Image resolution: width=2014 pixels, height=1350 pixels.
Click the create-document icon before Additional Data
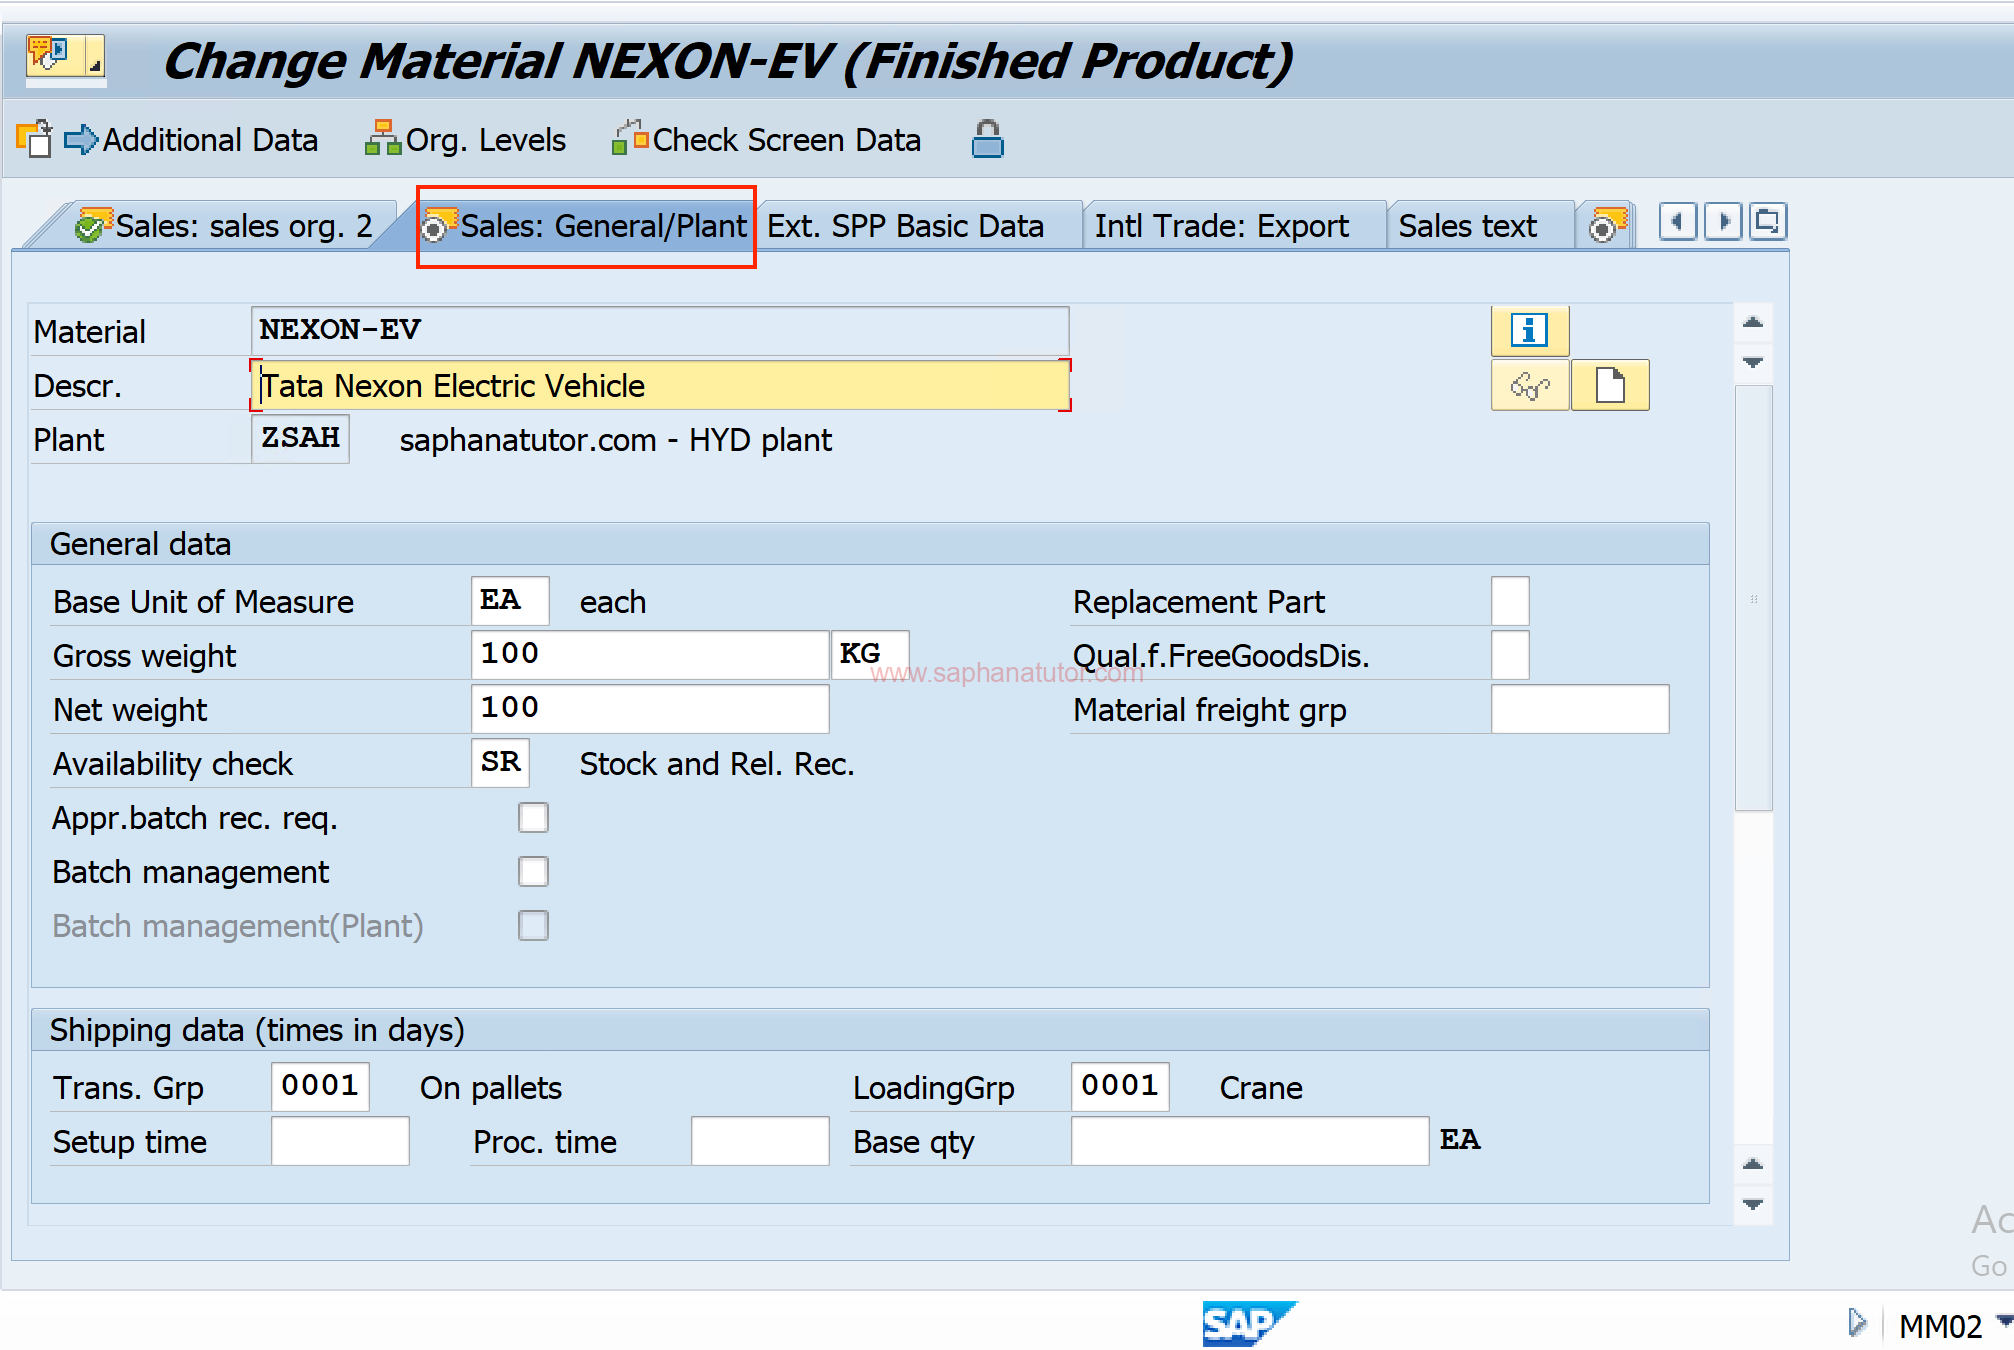click(33, 139)
